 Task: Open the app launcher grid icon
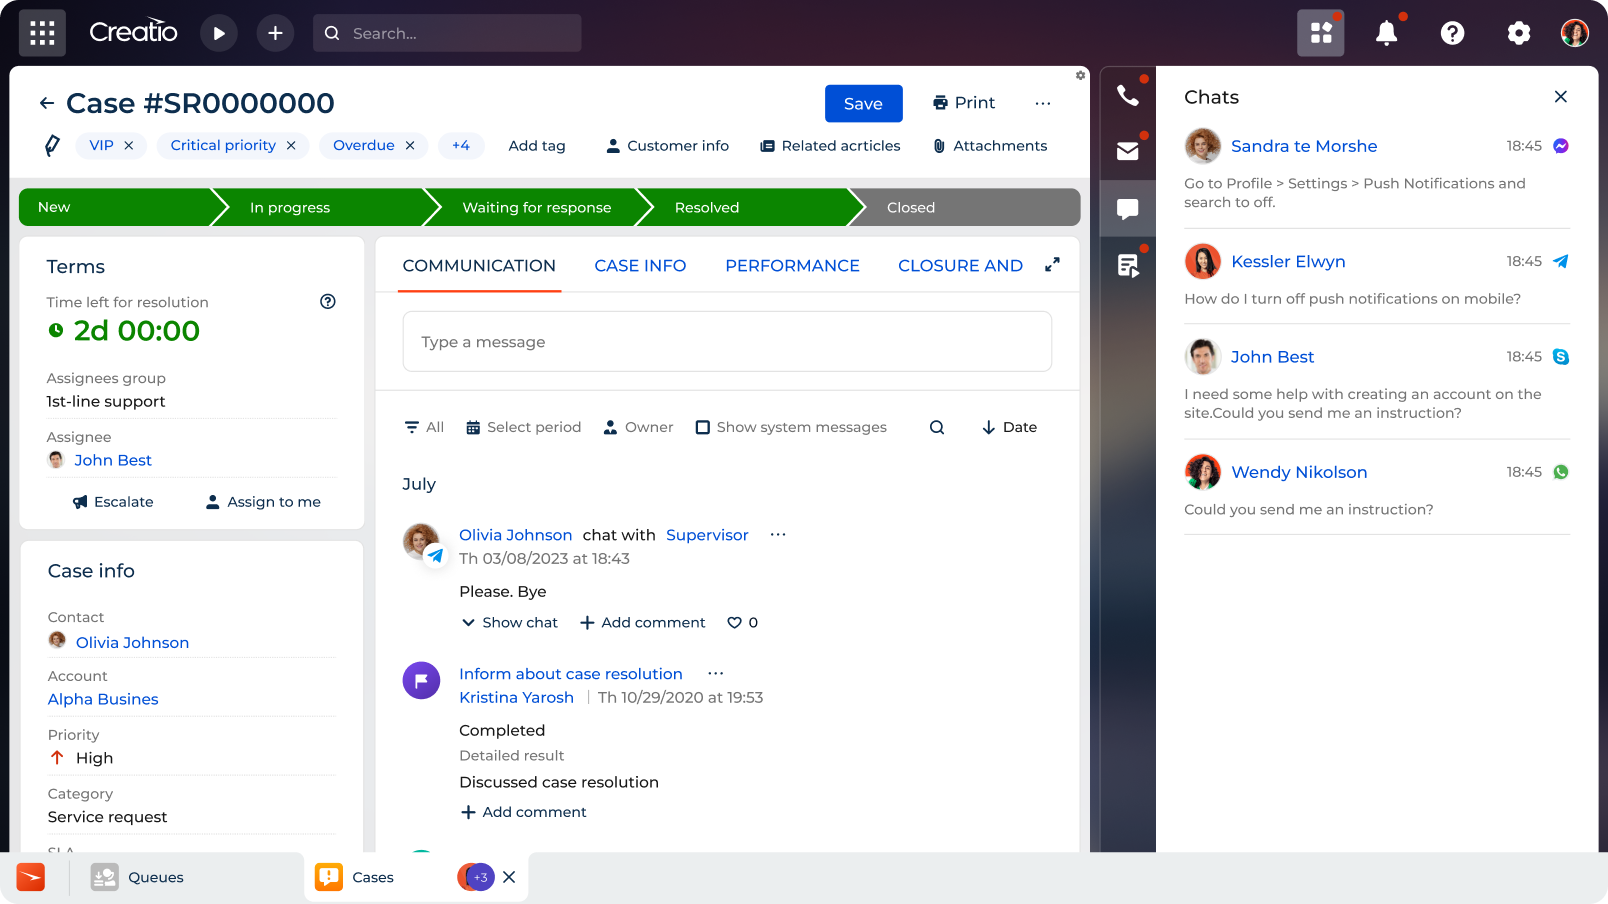pos(42,33)
